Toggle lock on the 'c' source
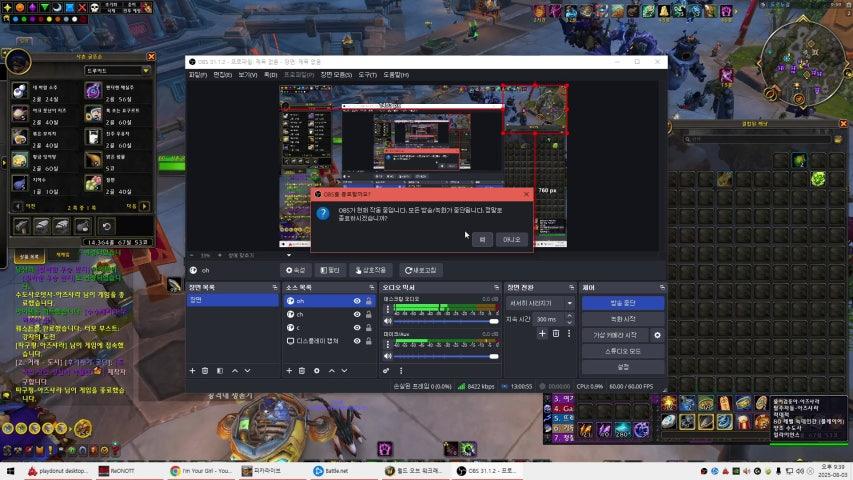Viewport: 853px width, 480px height. [369, 328]
